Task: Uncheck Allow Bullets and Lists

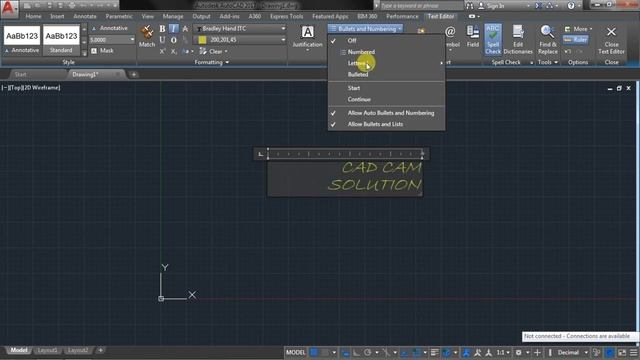Action: pos(386,124)
